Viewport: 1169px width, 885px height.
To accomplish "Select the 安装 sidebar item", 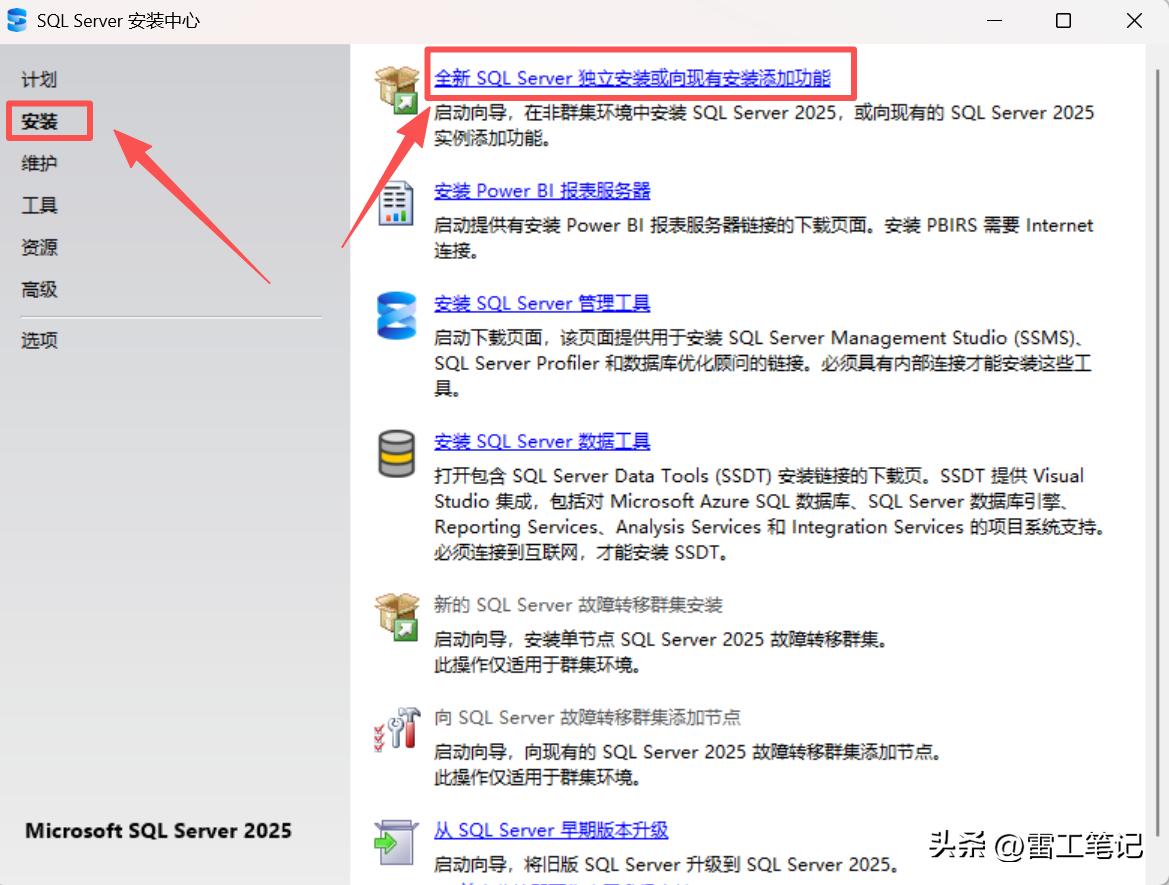I will [39, 121].
